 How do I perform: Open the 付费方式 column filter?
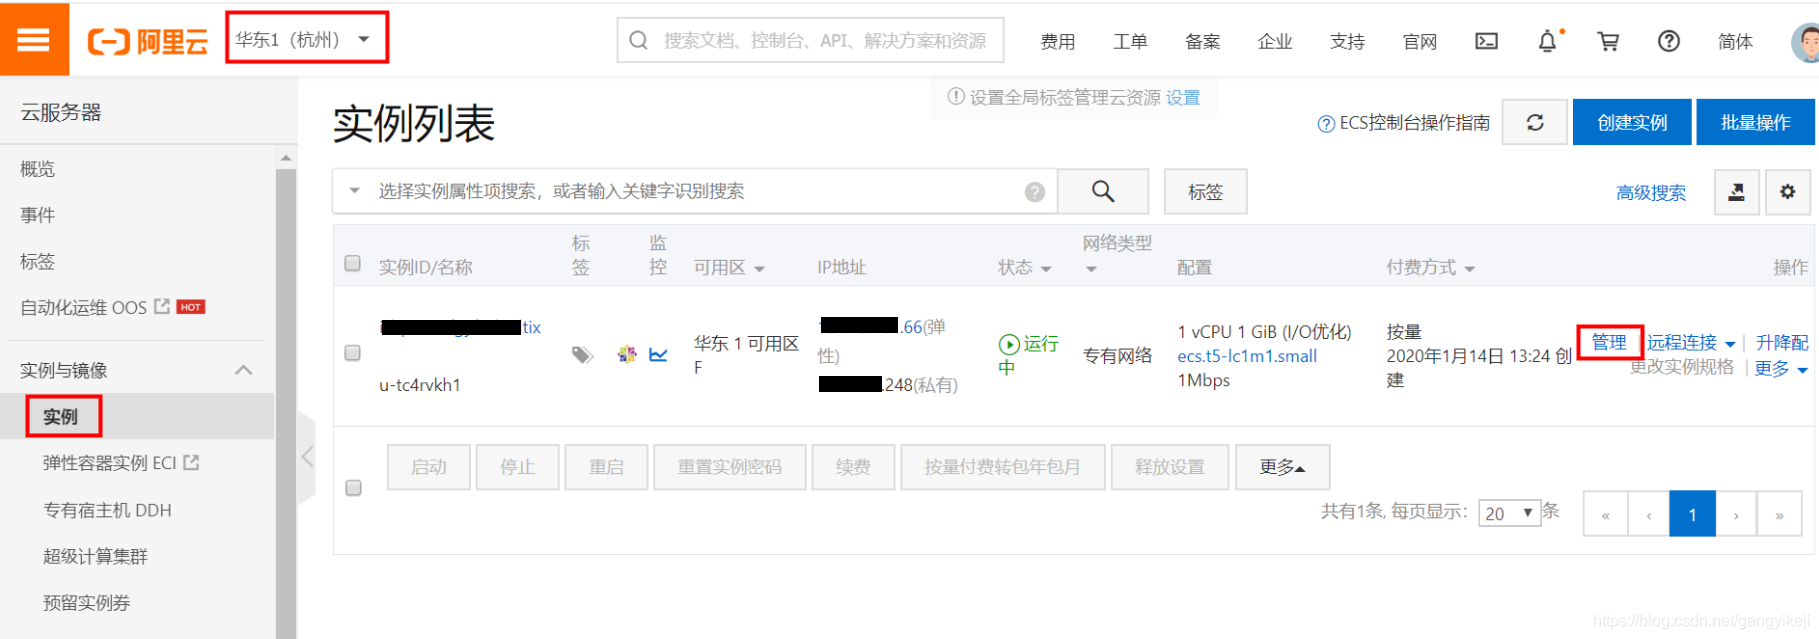(x=1470, y=269)
